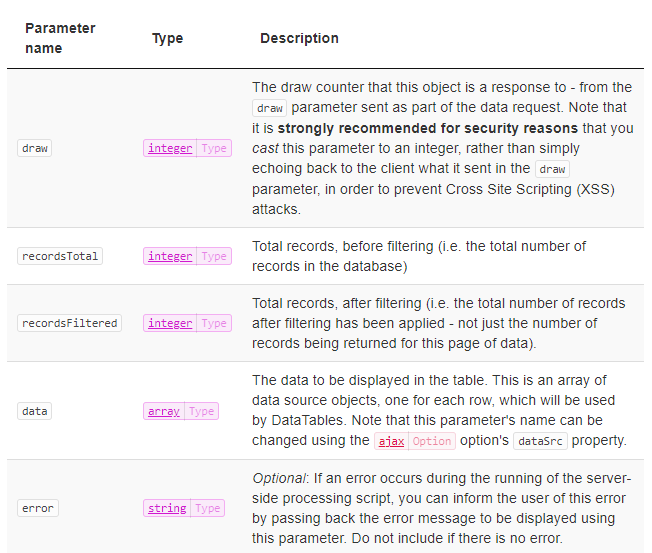
Task: Open the integer link for recordsFiltered
Action: [170, 323]
